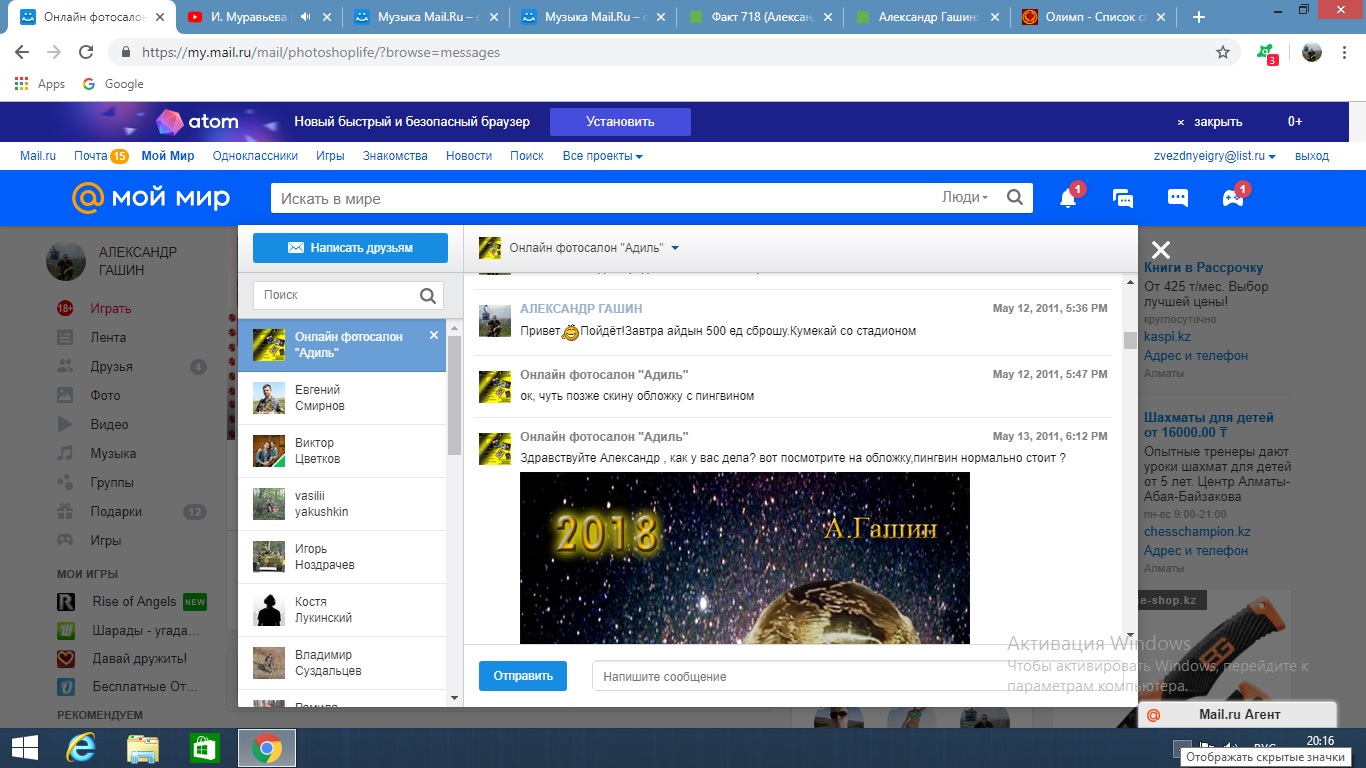Select vasilii yakushkin conversation
This screenshot has width=1366, height=768.
[x=342, y=504]
